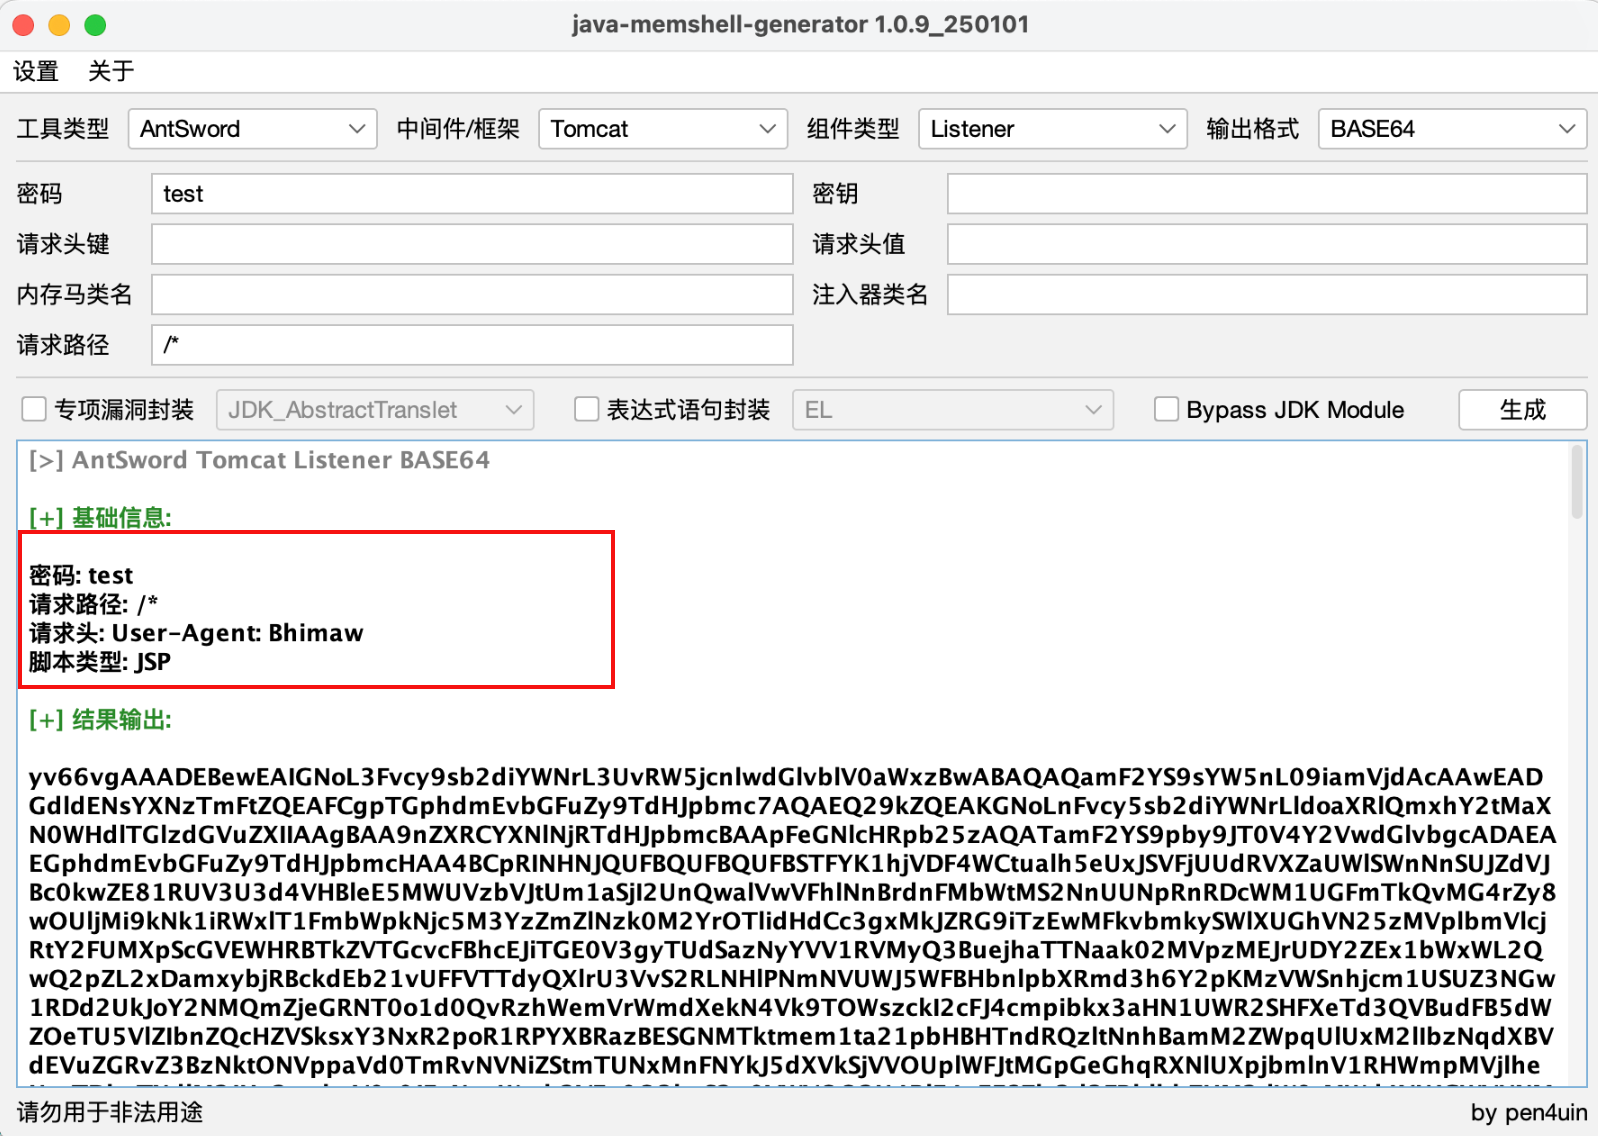
Task: Toggle the Bypass JDK Module checkbox
Action: pos(1166,409)
